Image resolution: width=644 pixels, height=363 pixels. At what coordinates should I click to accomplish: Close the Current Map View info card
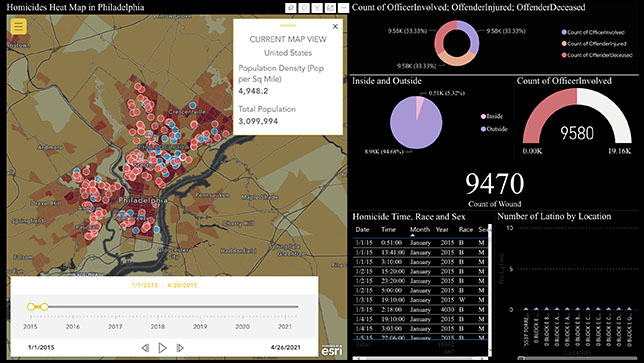(x=335, y=26)
